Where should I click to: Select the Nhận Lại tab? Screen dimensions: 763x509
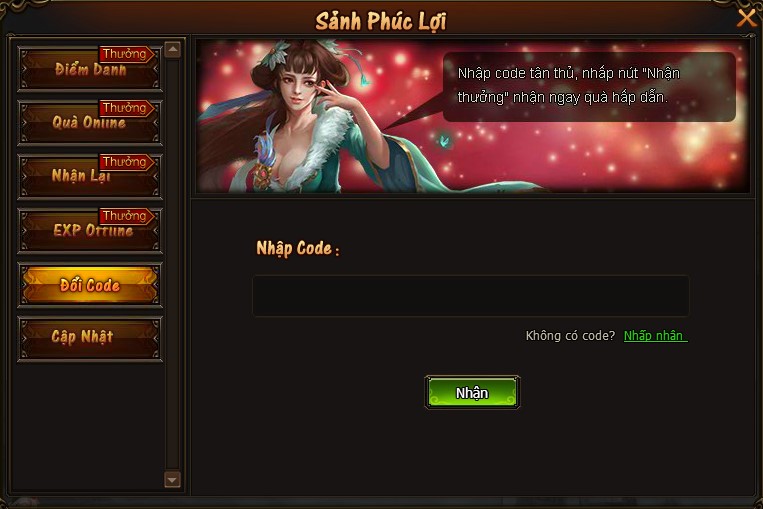pyautogui.click(x=90, y=177)
